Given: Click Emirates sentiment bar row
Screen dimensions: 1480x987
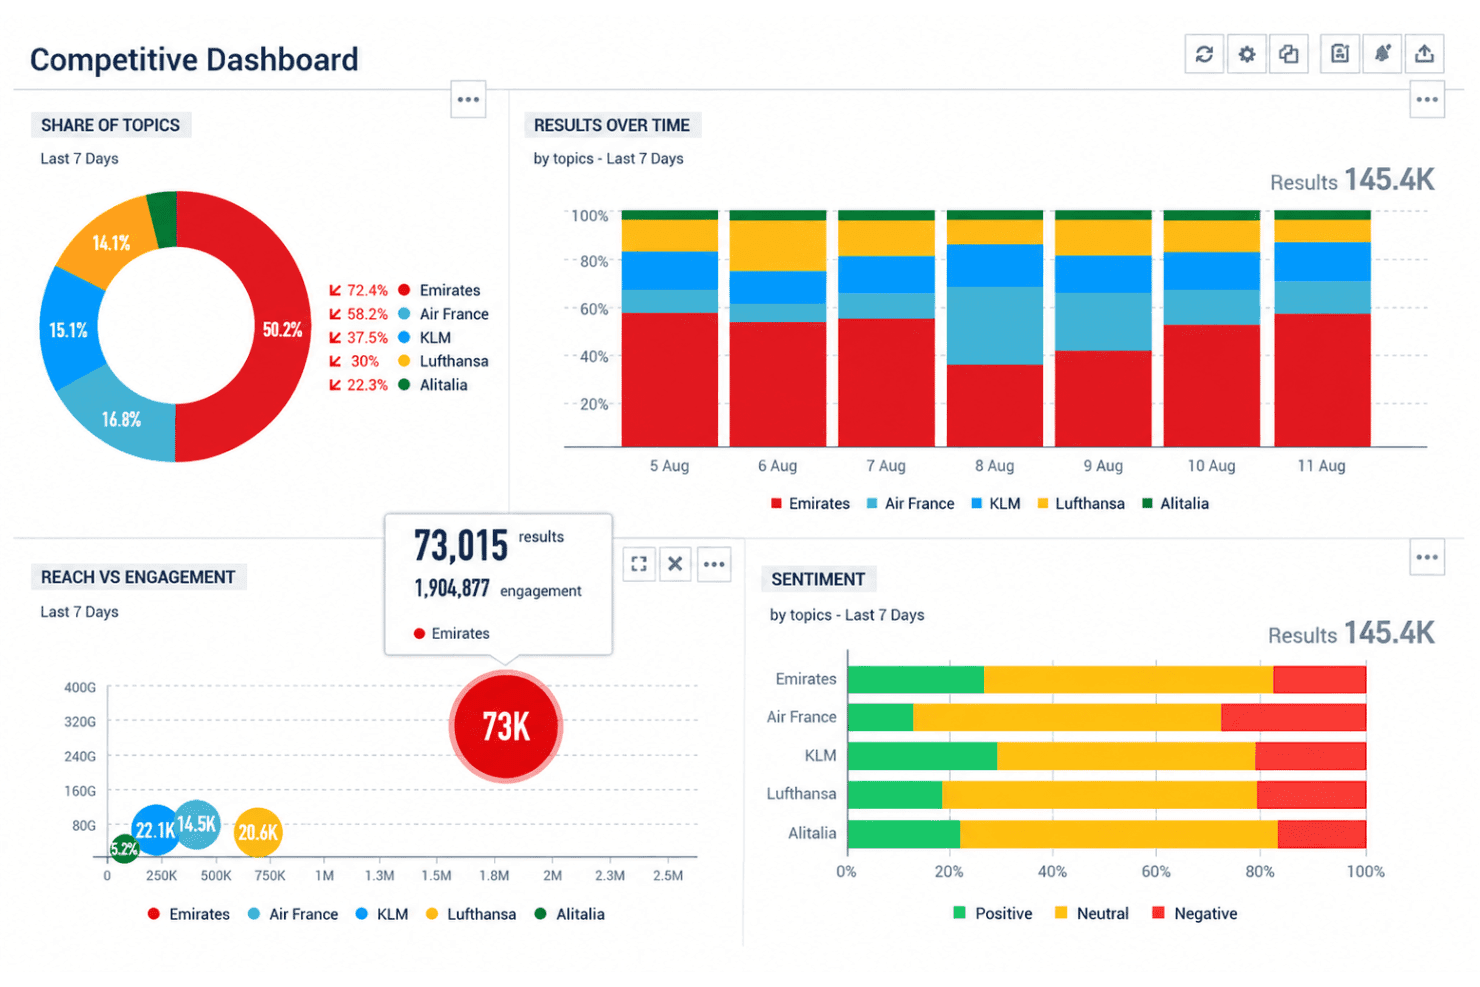Looking at the screenshot, I should click(x=1107, y=679).
